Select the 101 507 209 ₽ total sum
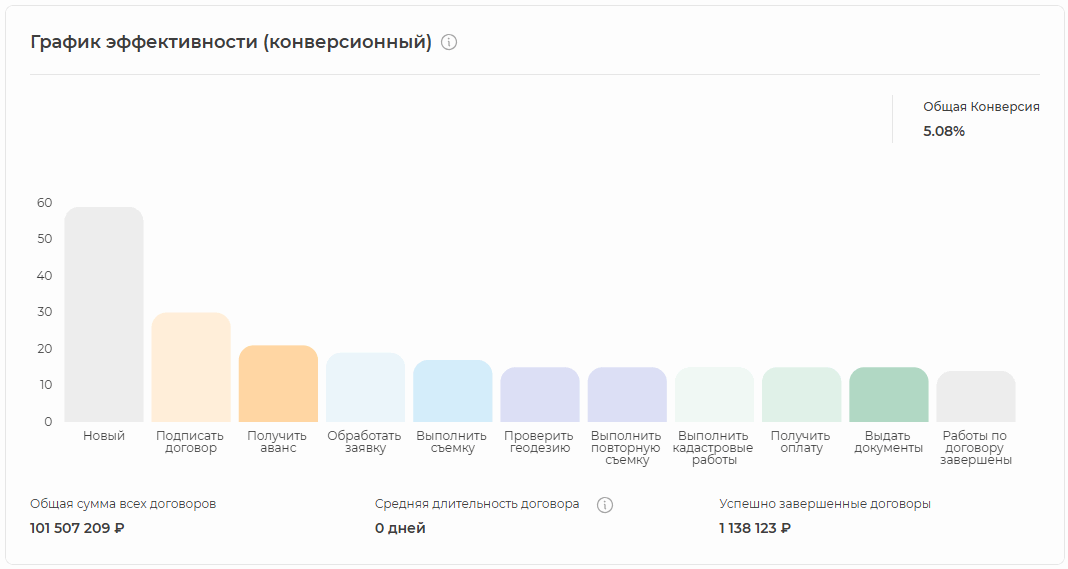 (77, 528)
